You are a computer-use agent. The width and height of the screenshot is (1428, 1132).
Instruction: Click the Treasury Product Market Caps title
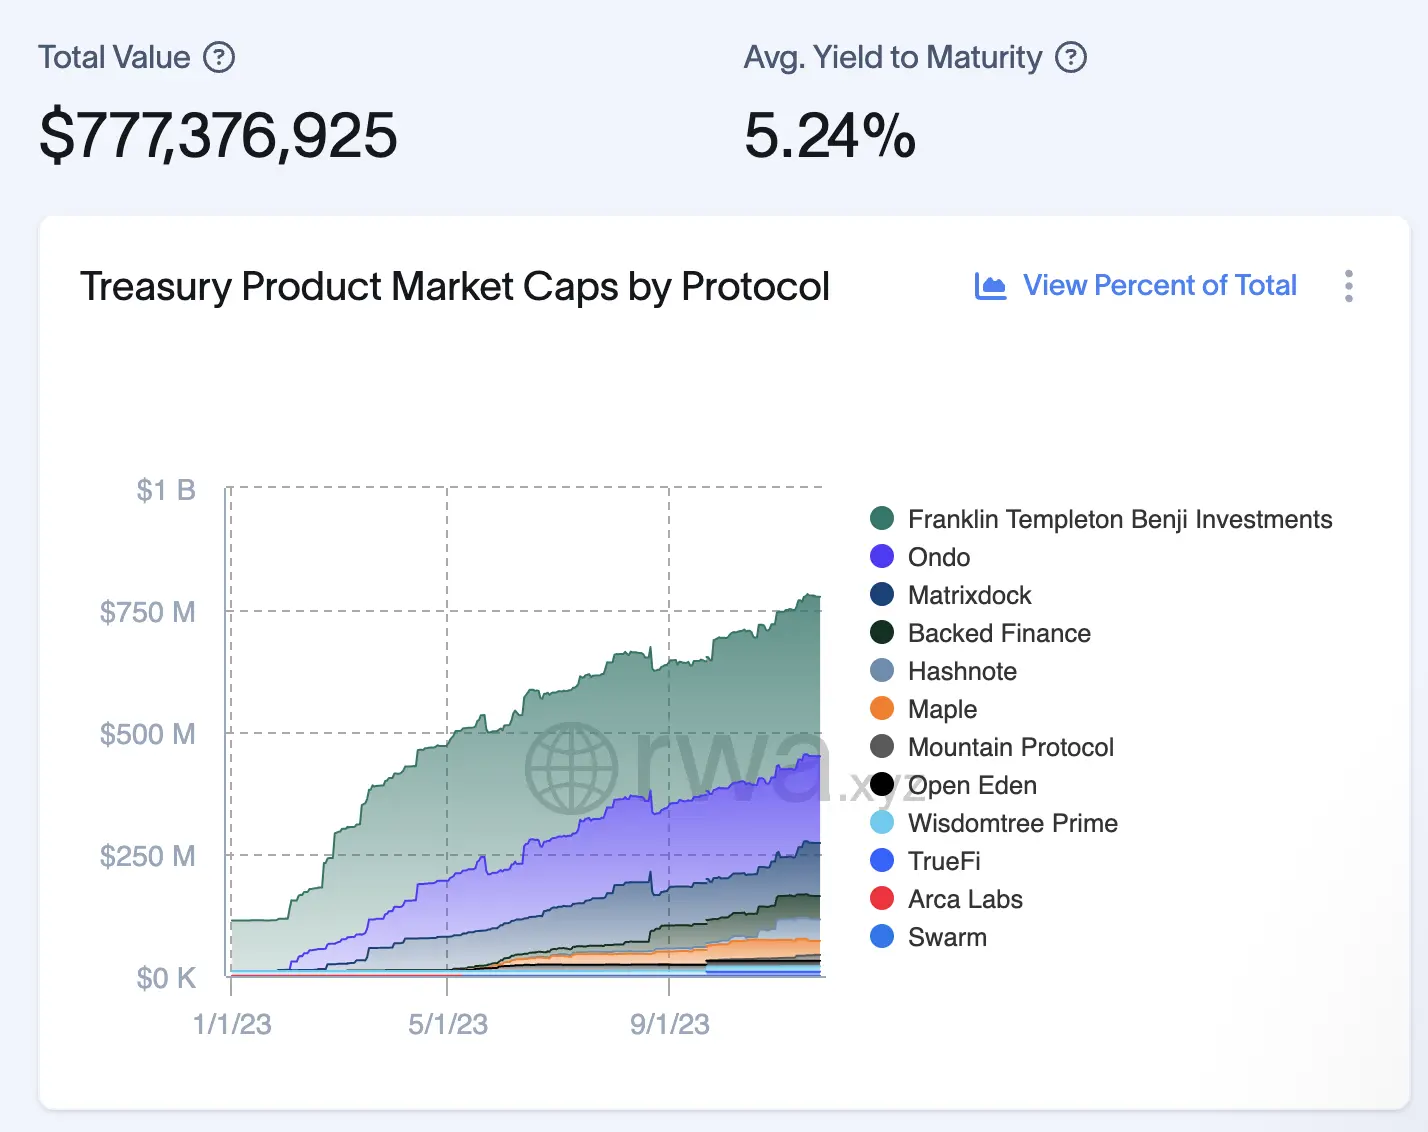pyautogui.click(x=455, y=286)
